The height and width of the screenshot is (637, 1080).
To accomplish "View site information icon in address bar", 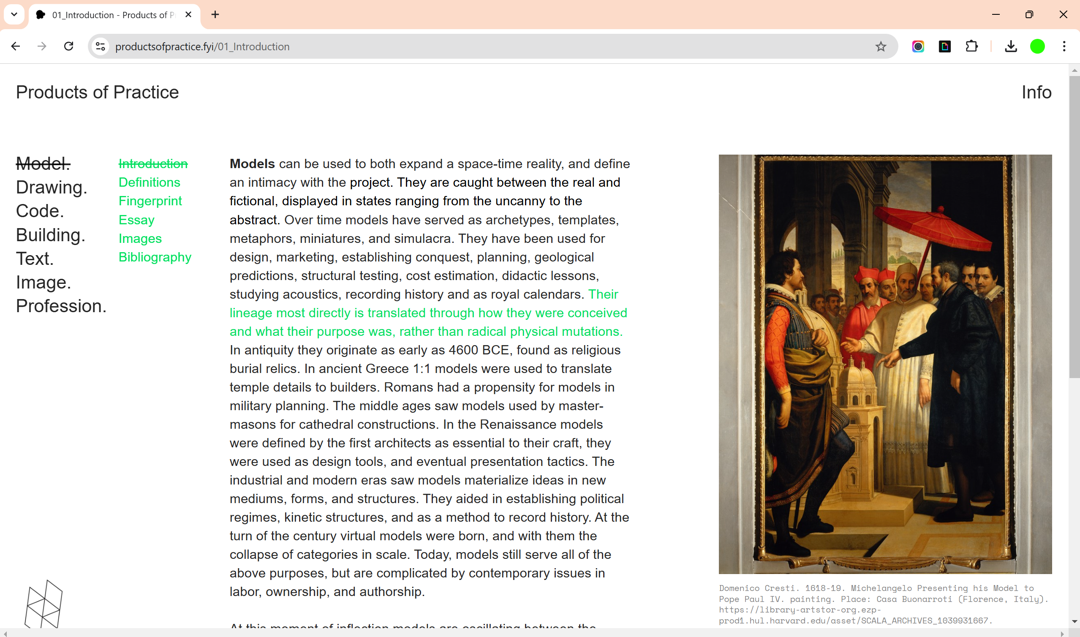I will click(x=100, y=46).
